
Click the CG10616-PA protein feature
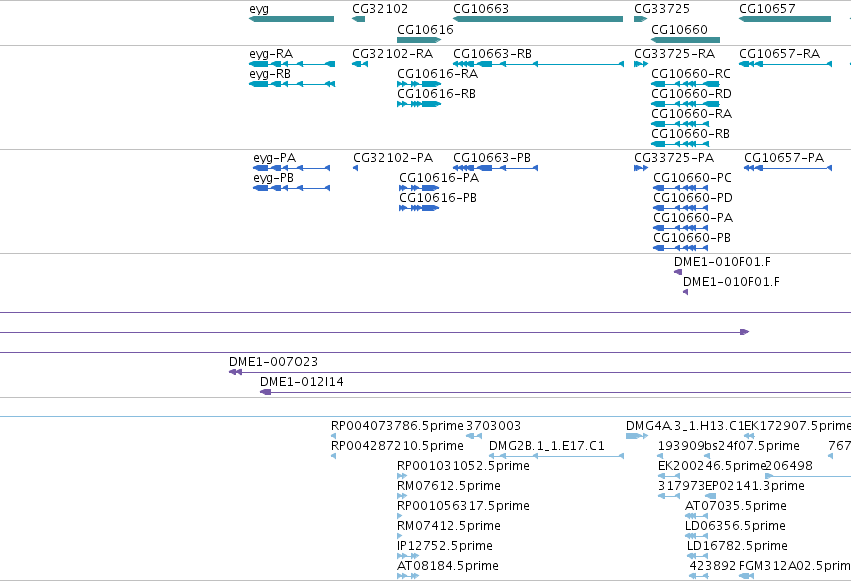click(419, 188)
